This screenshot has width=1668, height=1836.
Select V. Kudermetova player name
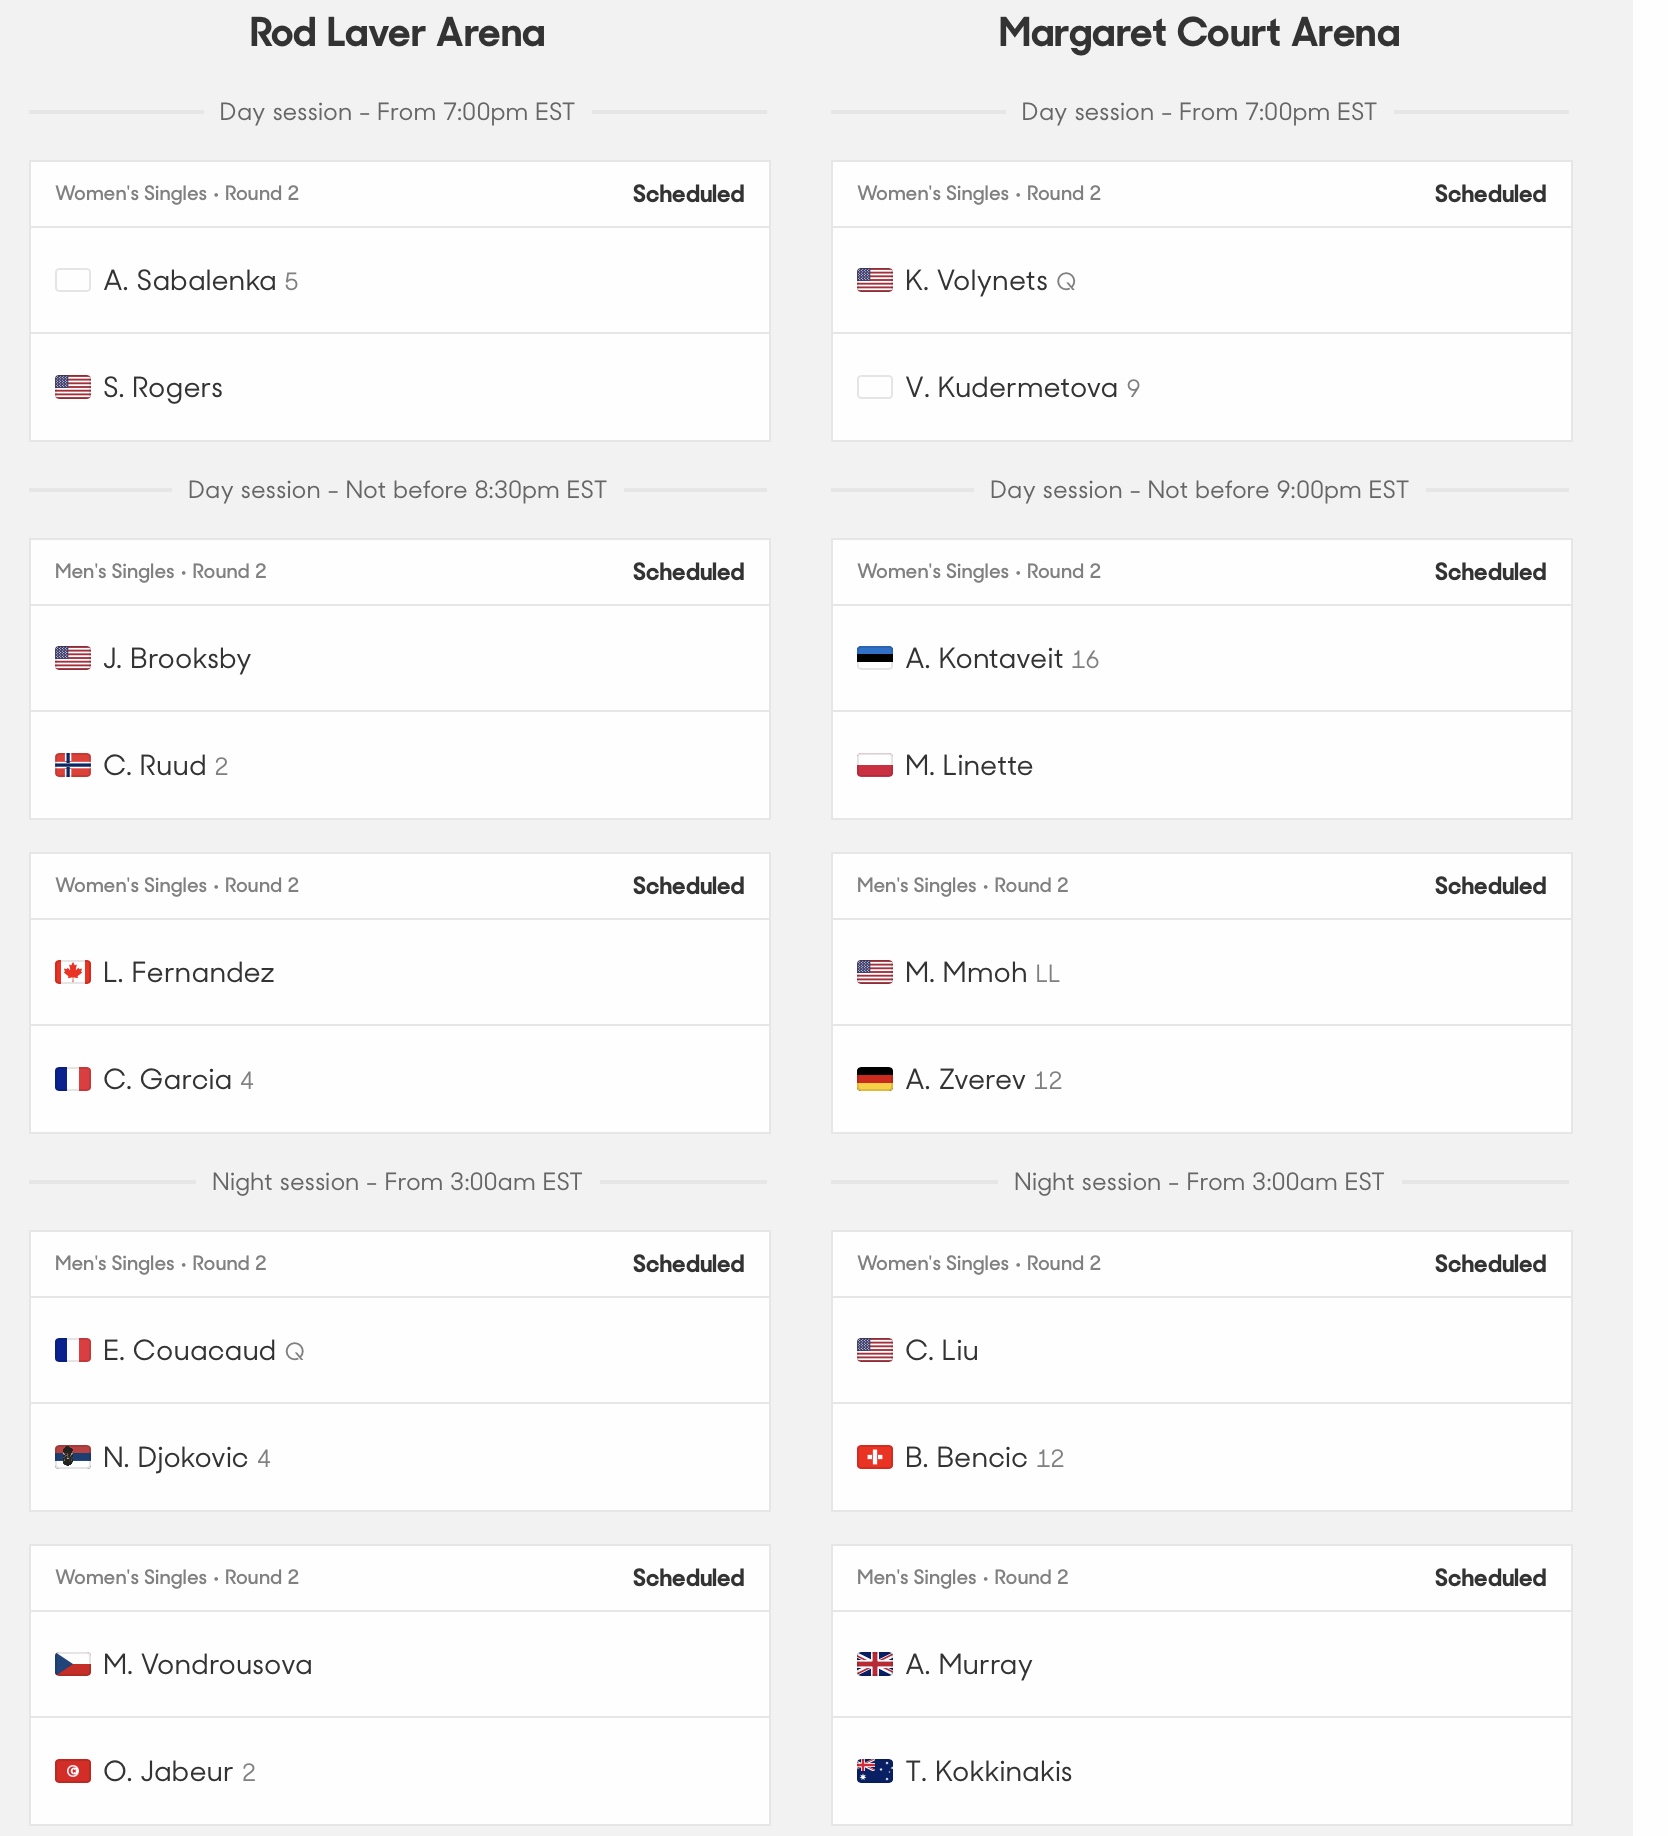point(1011,387)
